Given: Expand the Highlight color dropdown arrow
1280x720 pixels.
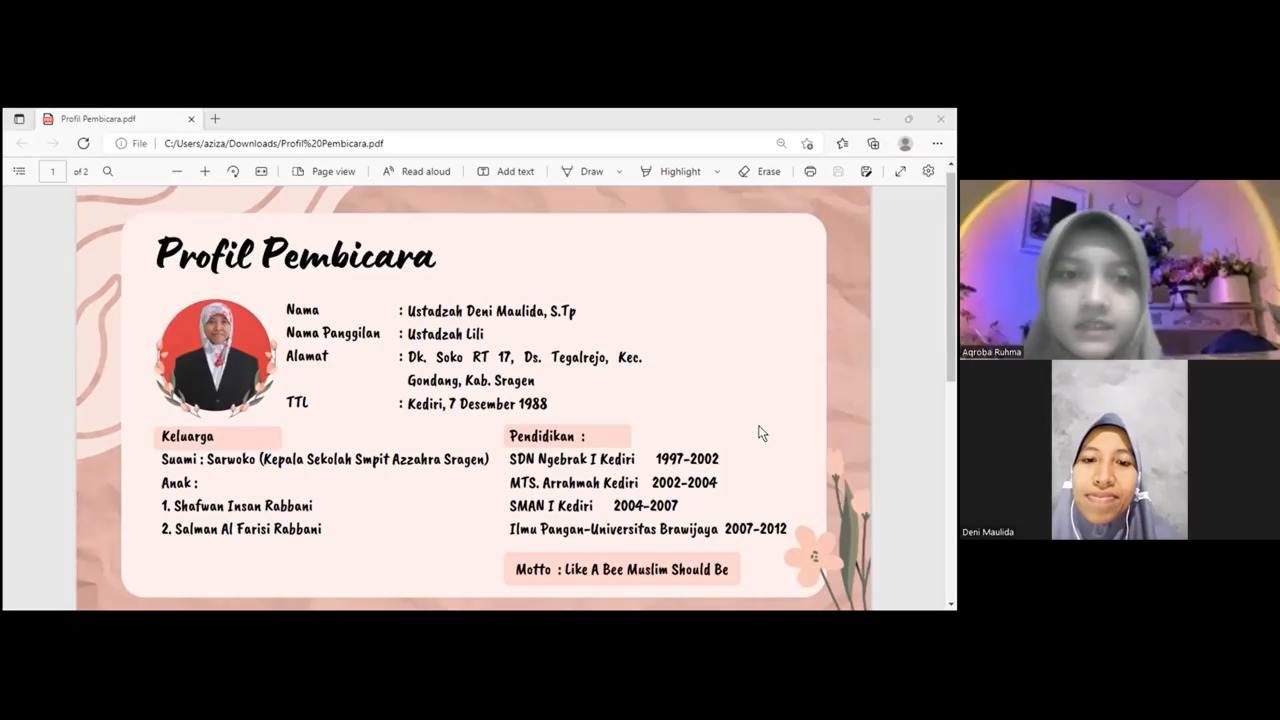Looking at the screenshot, I should pyautogui.click(x=717, y=171).
